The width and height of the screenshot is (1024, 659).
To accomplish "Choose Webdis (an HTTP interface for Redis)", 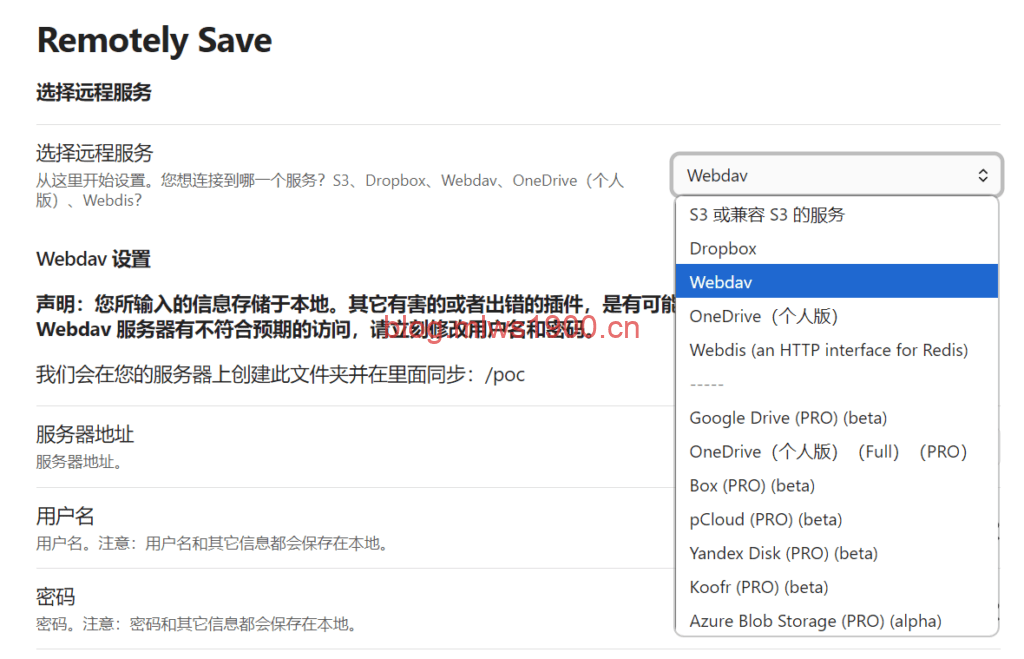I will click(x=828, y=350).
